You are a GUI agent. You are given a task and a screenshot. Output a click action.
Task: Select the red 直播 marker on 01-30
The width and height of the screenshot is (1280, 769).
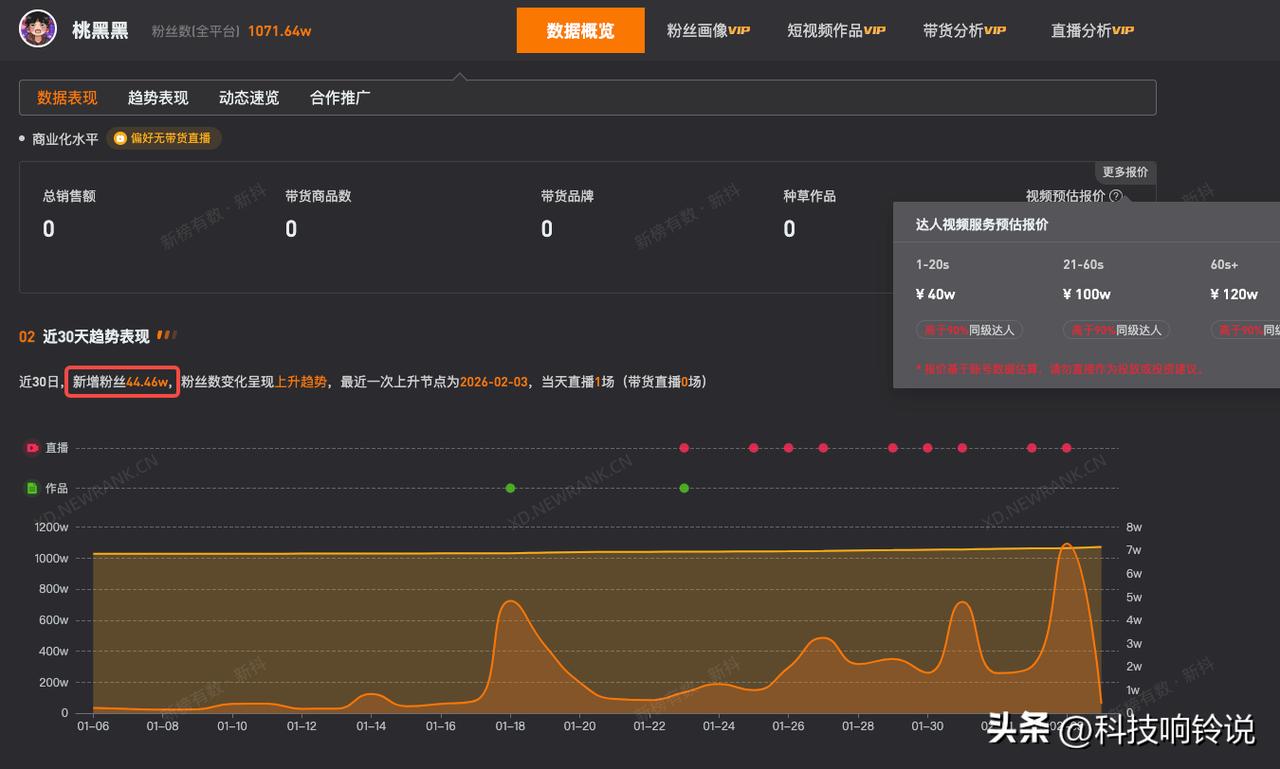[x=927, y=448]
